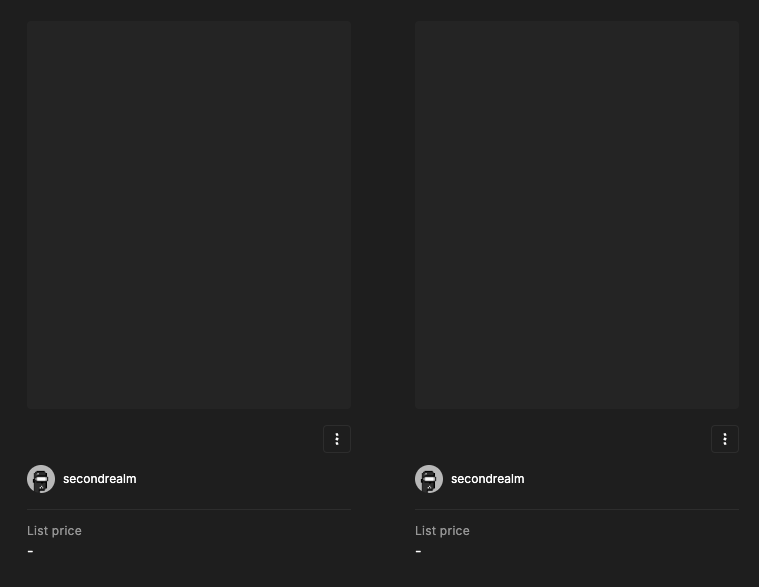This screenshot has width=759, height=587.
Task: Open secondrealm profile link on right card
Action: tap(487, 479)
